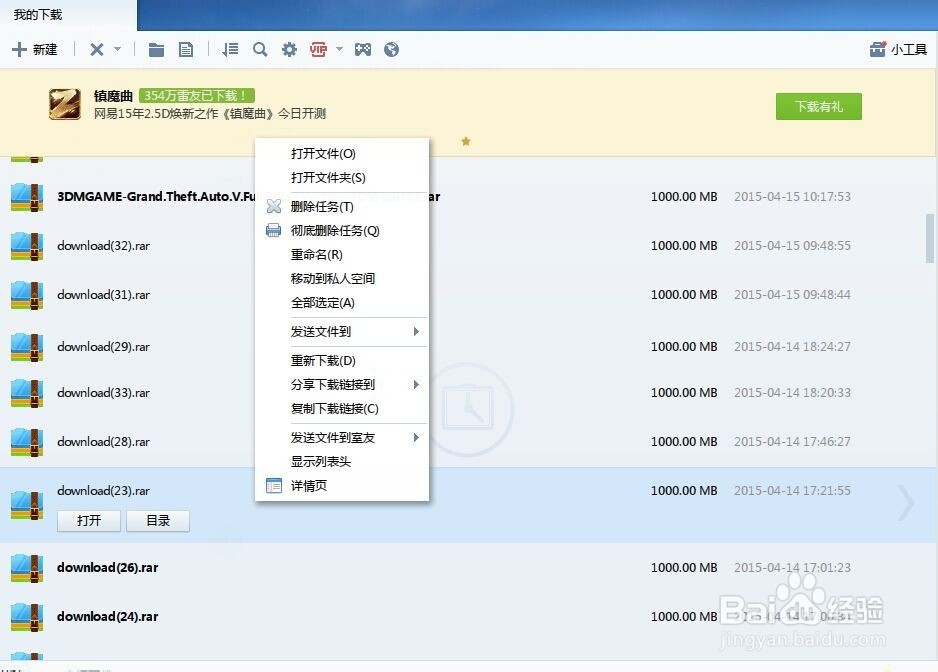Click the 打开 button under download(23).rar
938x672 pixels.
pos(89,521)
